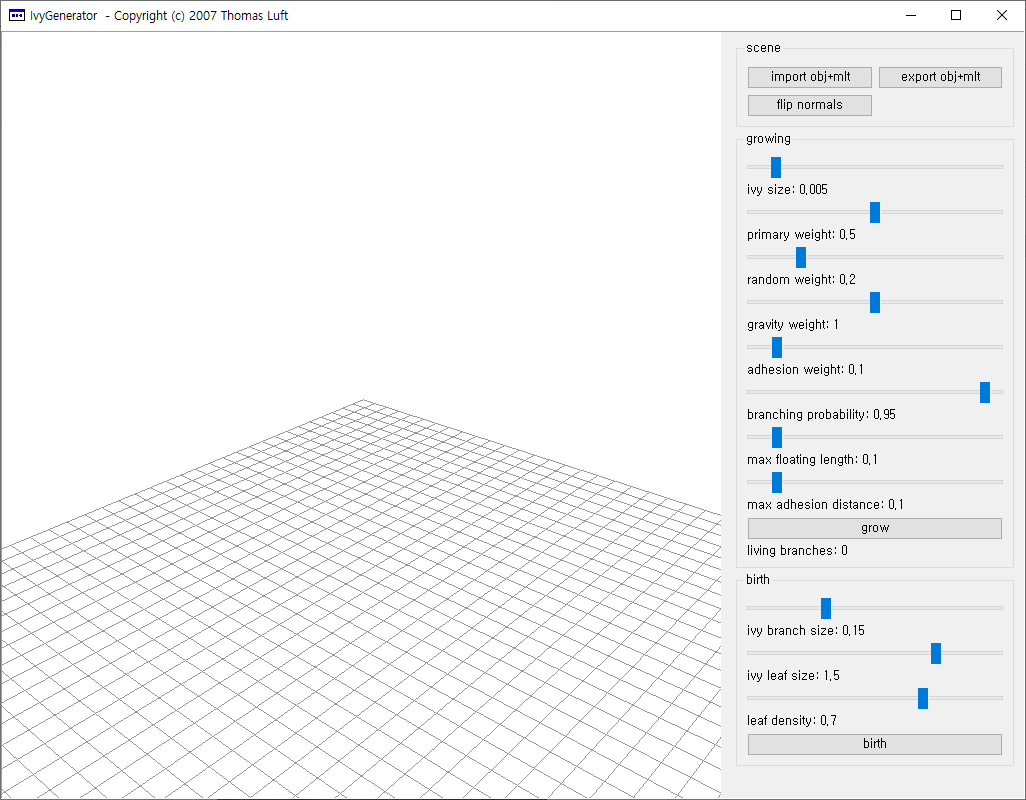This screenshot has width=1026, height=800.
Task: Close the IvyGenerator window
Action: [x=1002, y=16]
